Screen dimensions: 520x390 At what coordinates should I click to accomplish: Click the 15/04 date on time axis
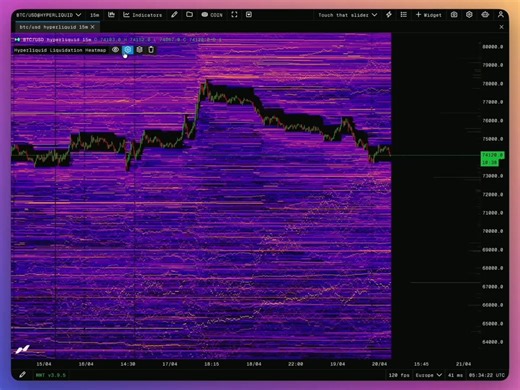[44, 364]
